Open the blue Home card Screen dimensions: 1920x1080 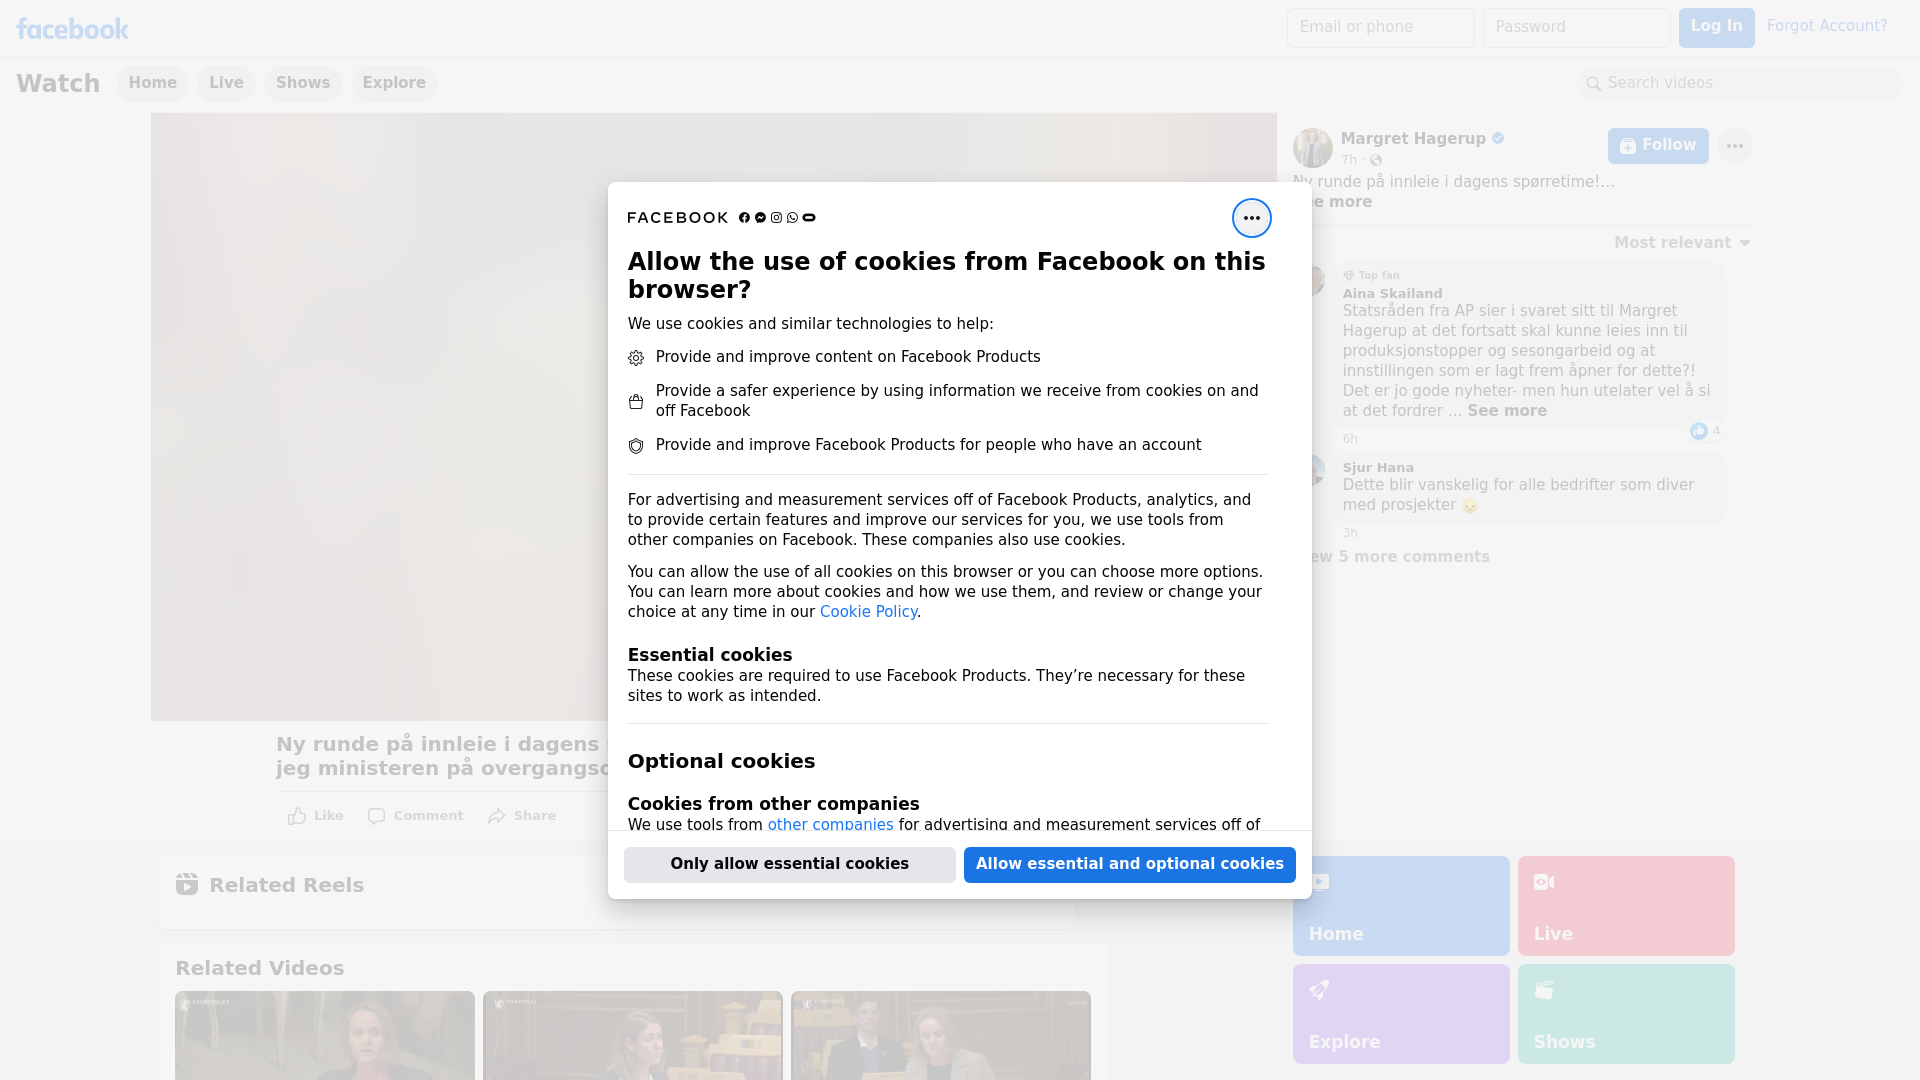[1401, 906]
